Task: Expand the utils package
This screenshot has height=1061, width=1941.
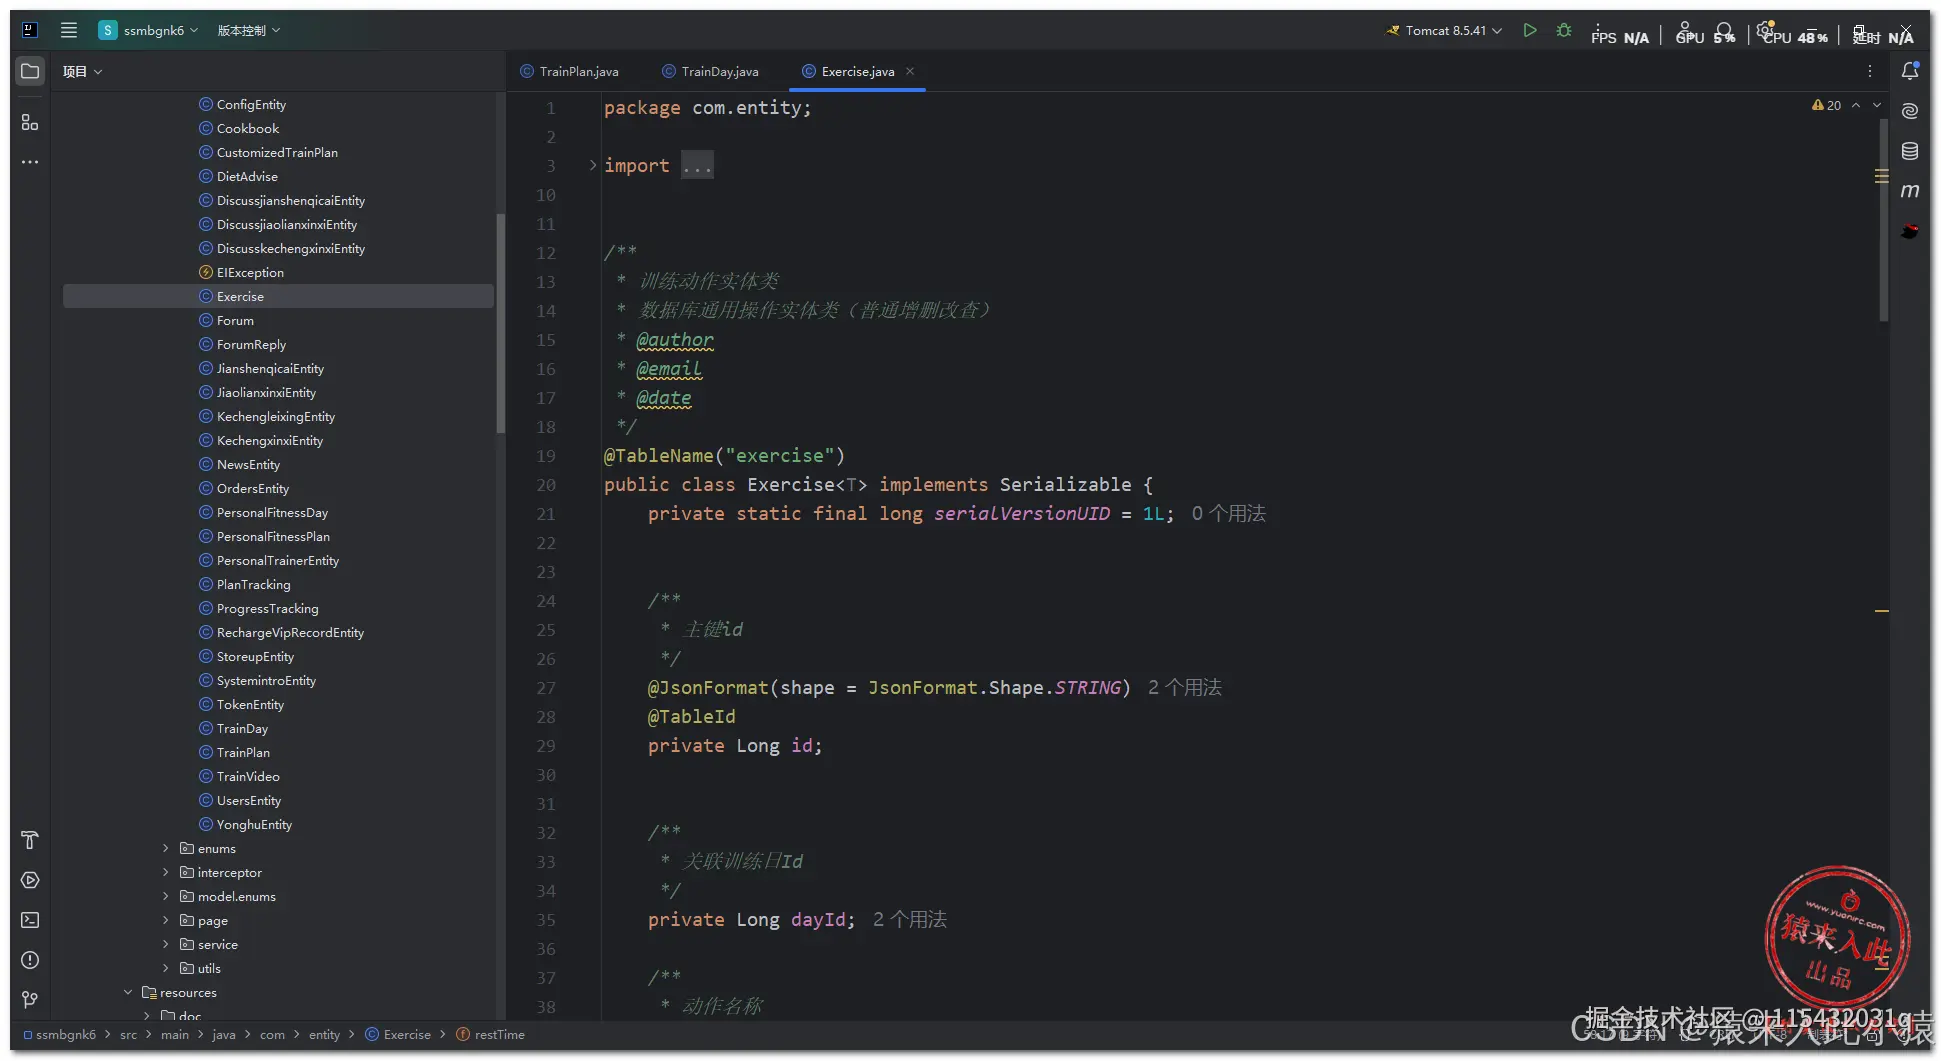Action: (x=166, y=969)
